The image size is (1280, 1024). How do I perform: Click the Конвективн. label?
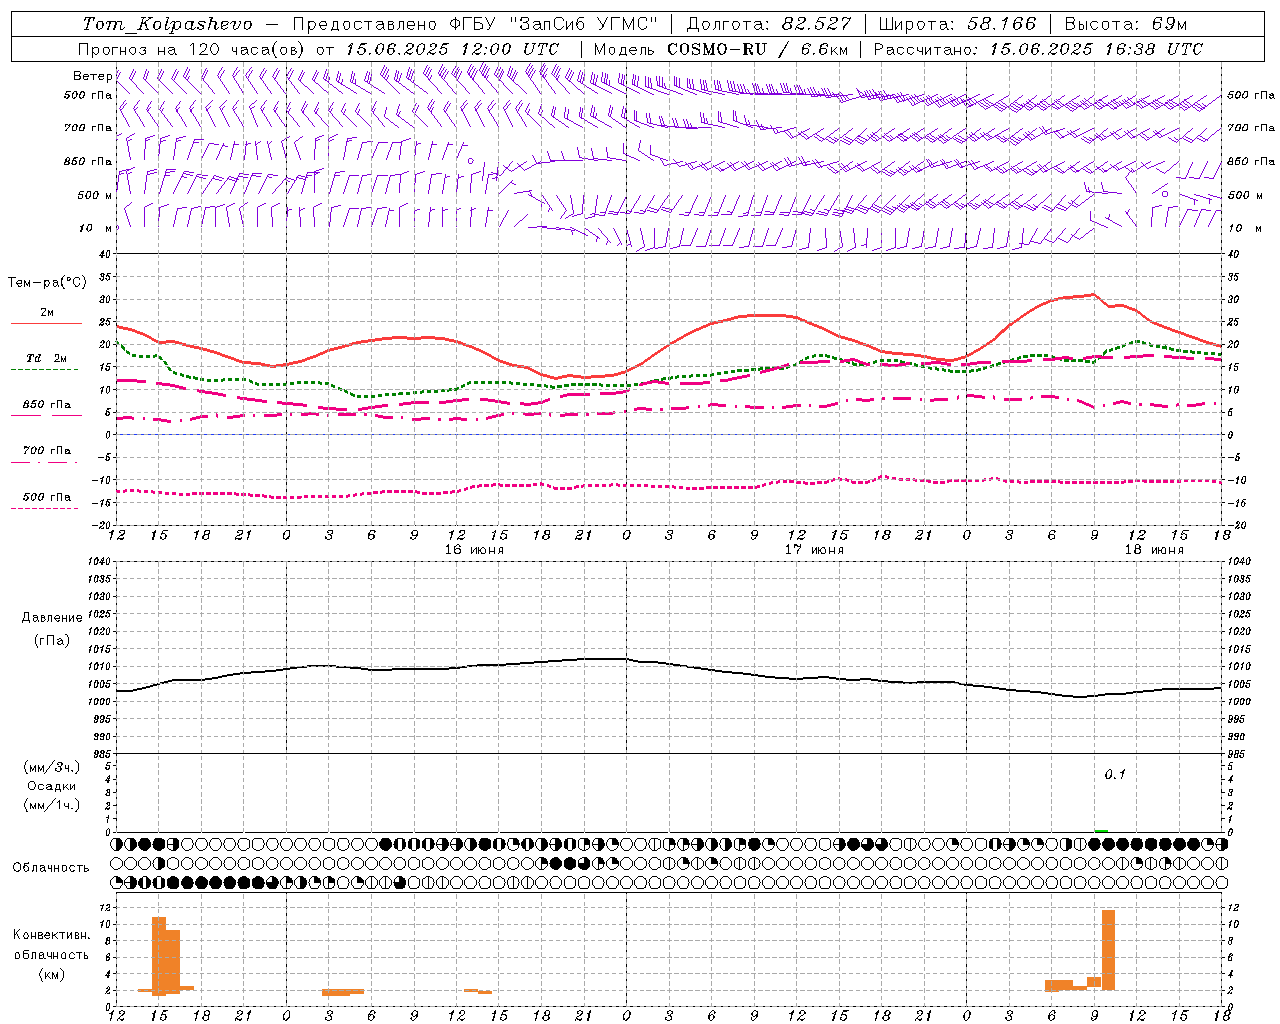click(x=51, y=935)
